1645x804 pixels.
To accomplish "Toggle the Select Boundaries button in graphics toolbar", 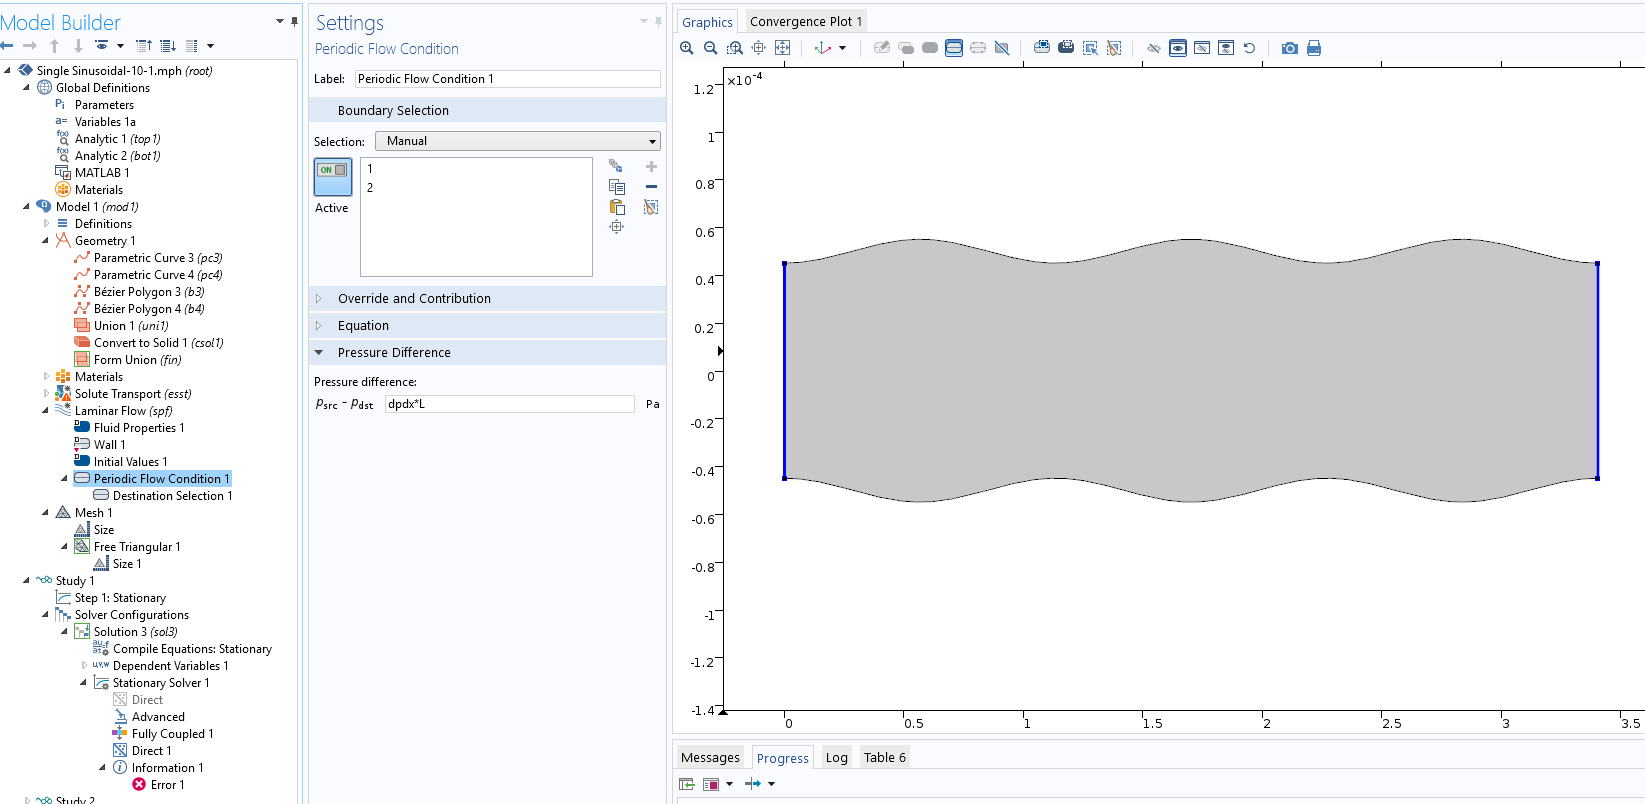I will point(954,48).
